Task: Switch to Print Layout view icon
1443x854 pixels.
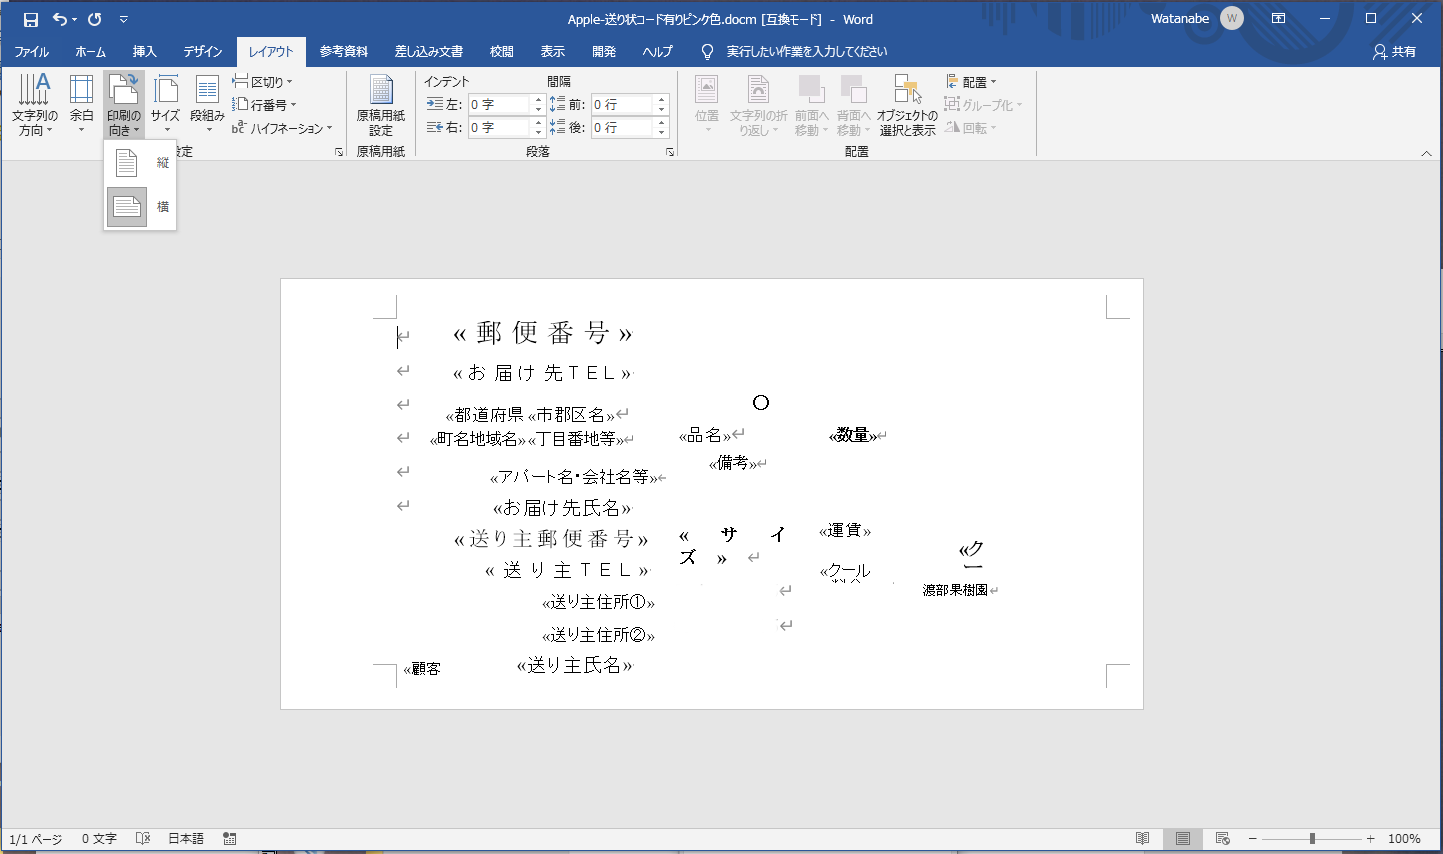Action: click(x=1183, y=839)
